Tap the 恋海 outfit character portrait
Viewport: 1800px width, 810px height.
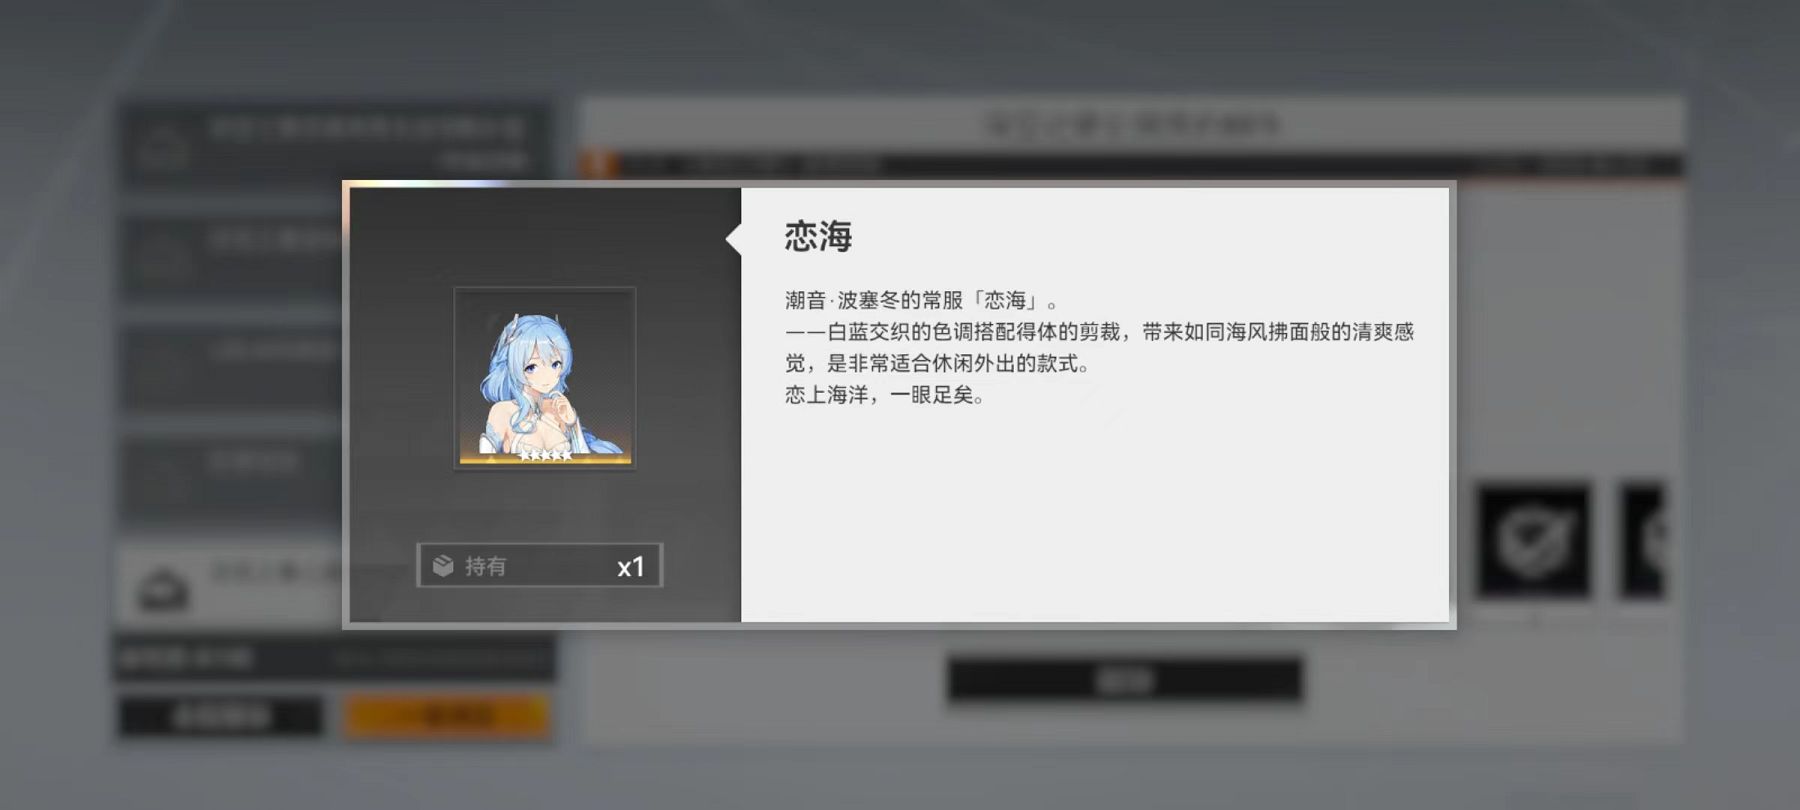(545, 378)
